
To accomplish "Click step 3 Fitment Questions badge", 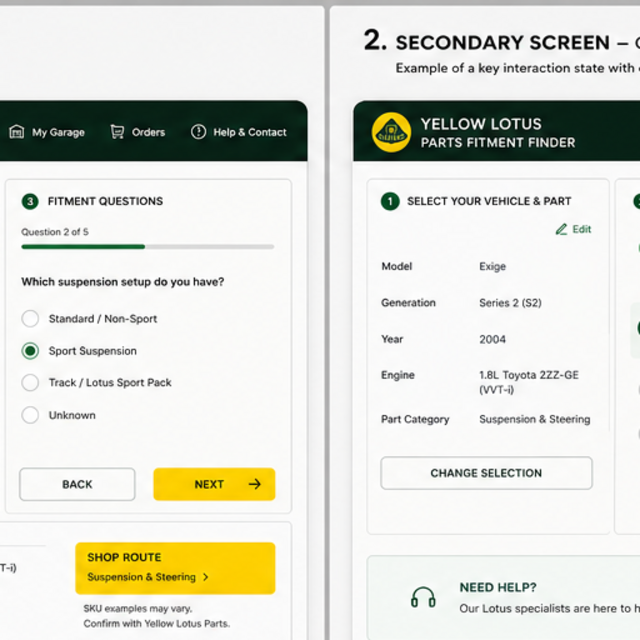I will pos(30,201).
